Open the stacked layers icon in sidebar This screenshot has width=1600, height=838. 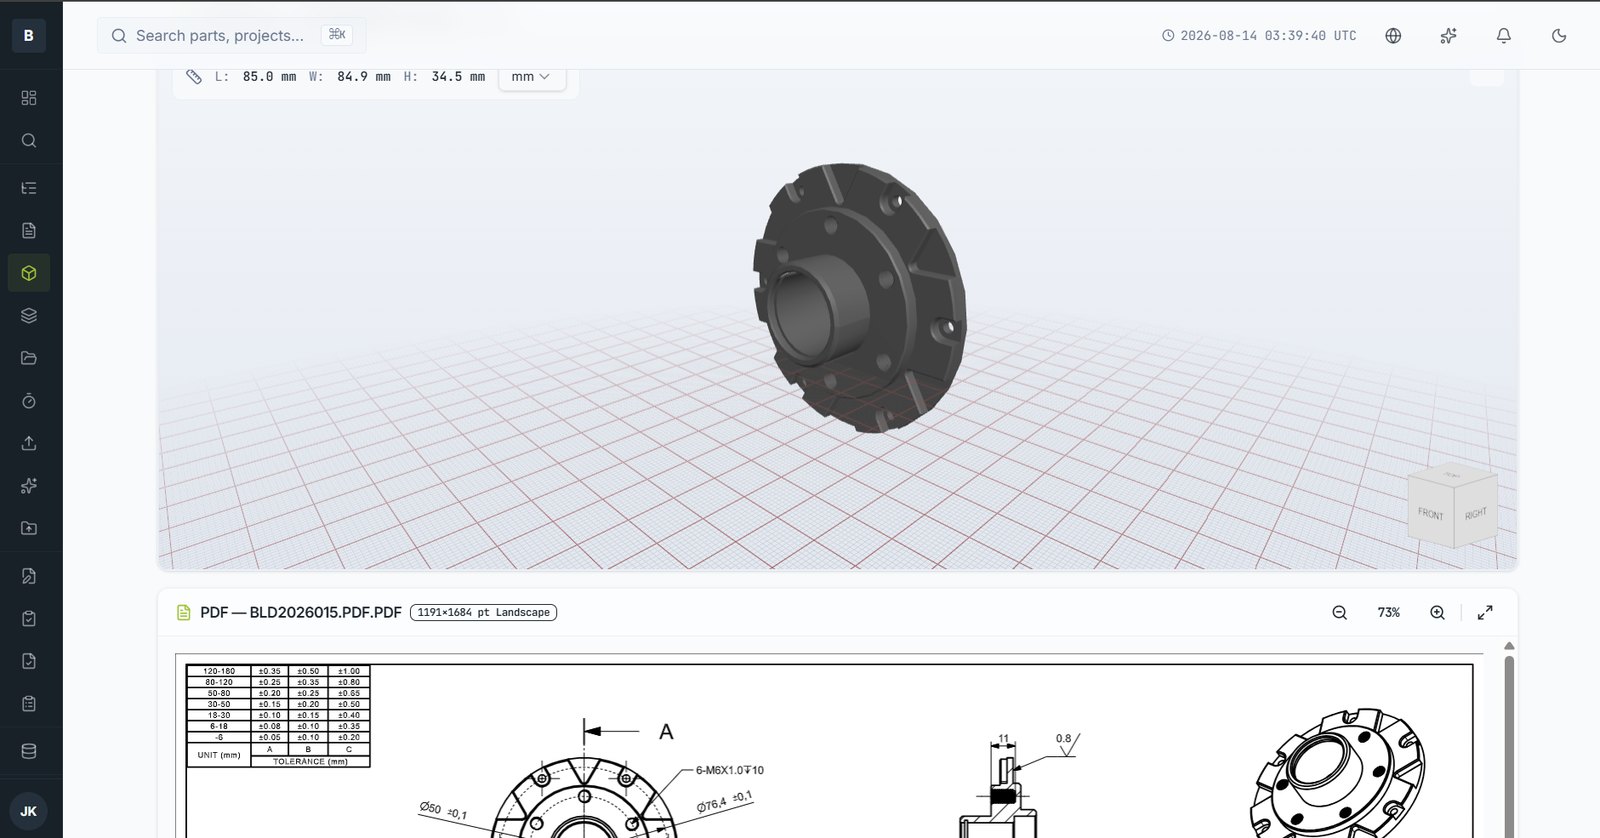pos(29,316)
